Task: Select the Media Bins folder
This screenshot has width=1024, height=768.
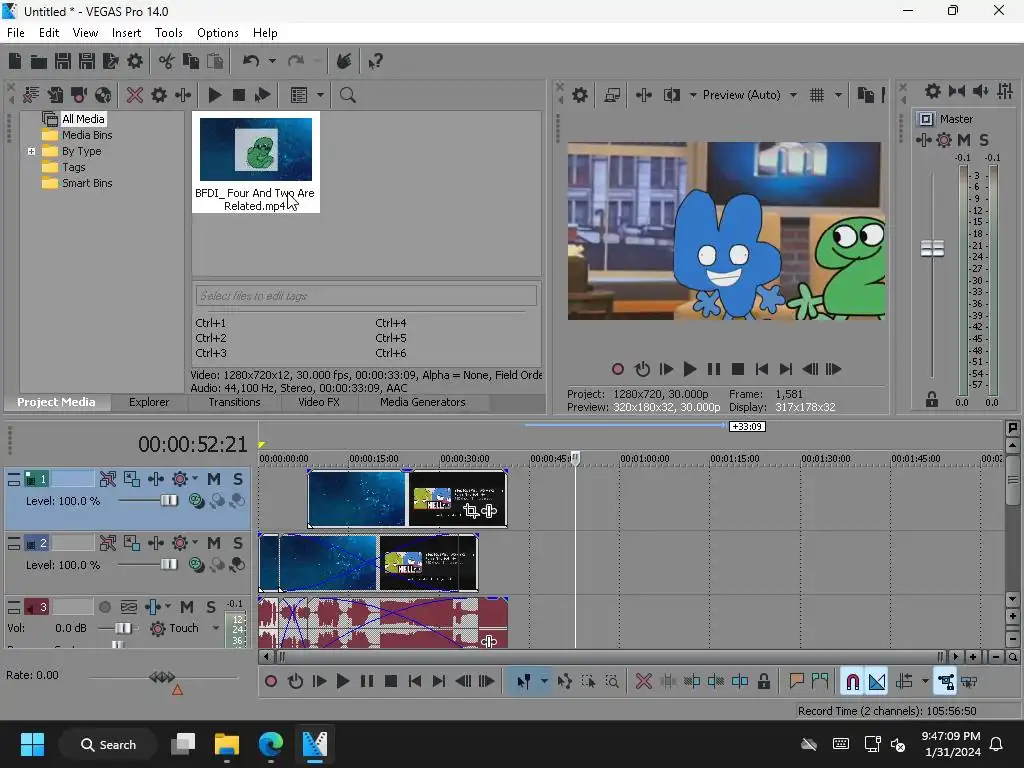Action: 87,135
